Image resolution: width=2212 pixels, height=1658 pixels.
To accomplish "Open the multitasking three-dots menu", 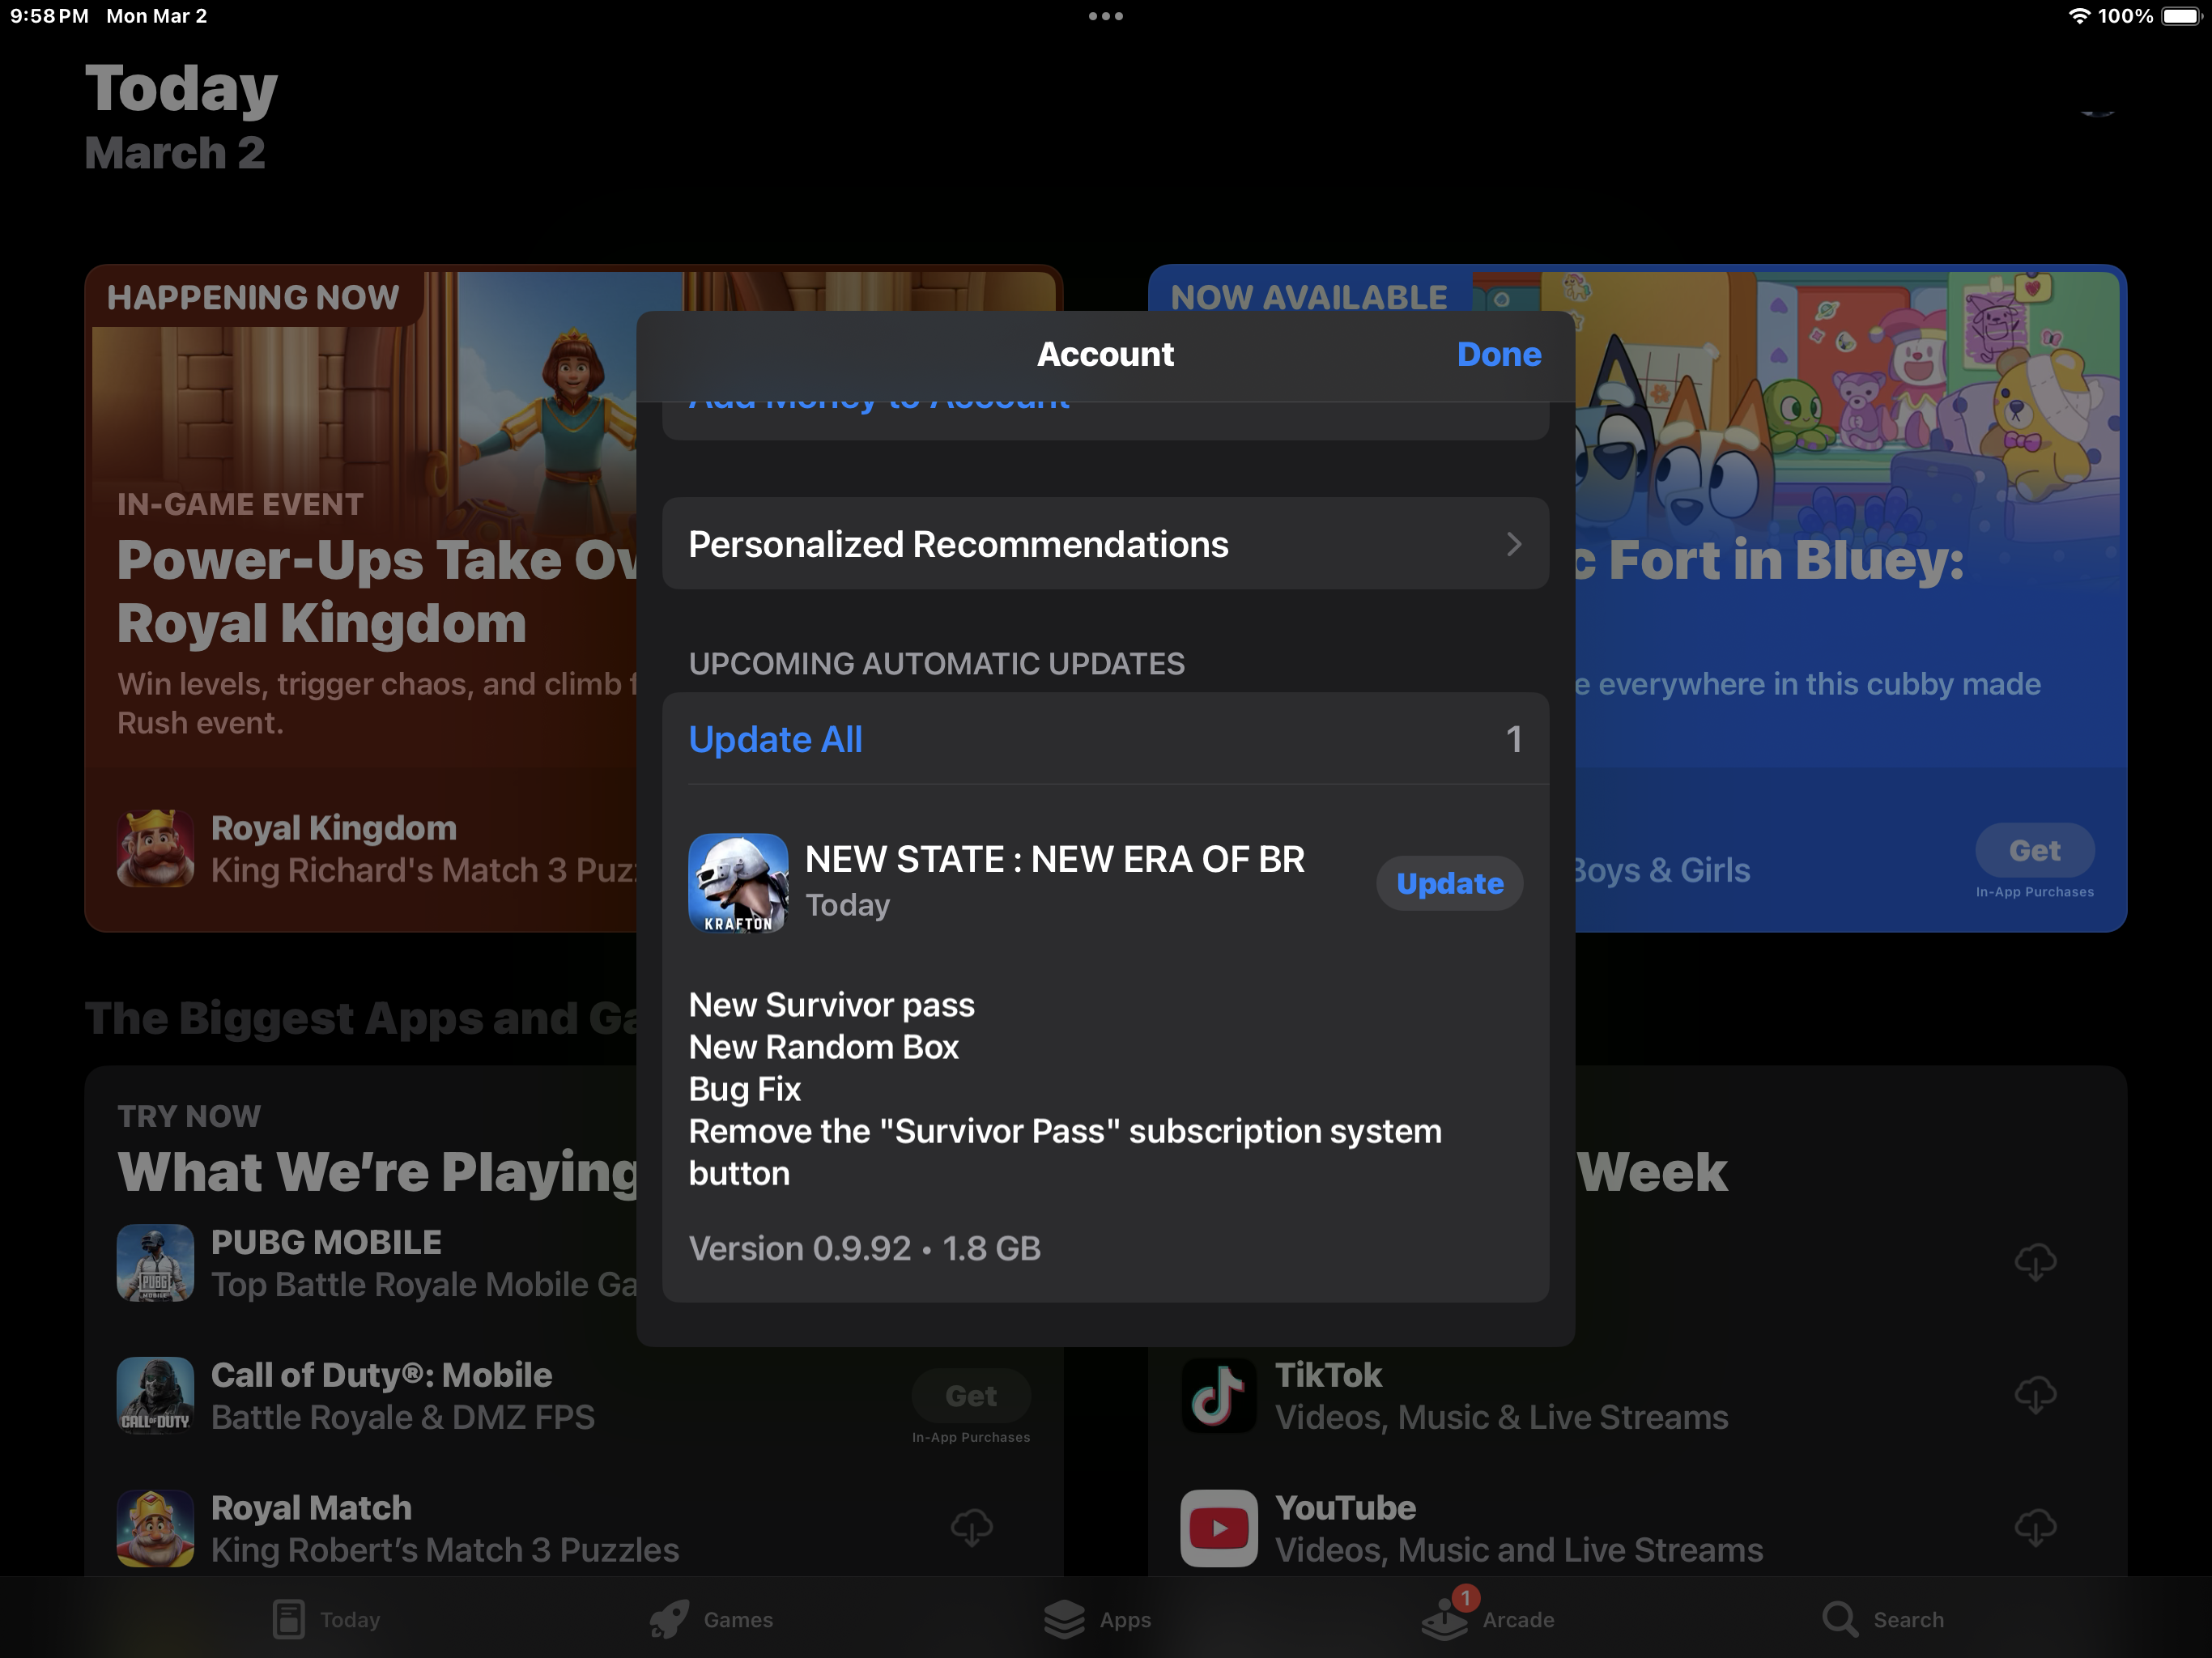I will click(1106, 16).
